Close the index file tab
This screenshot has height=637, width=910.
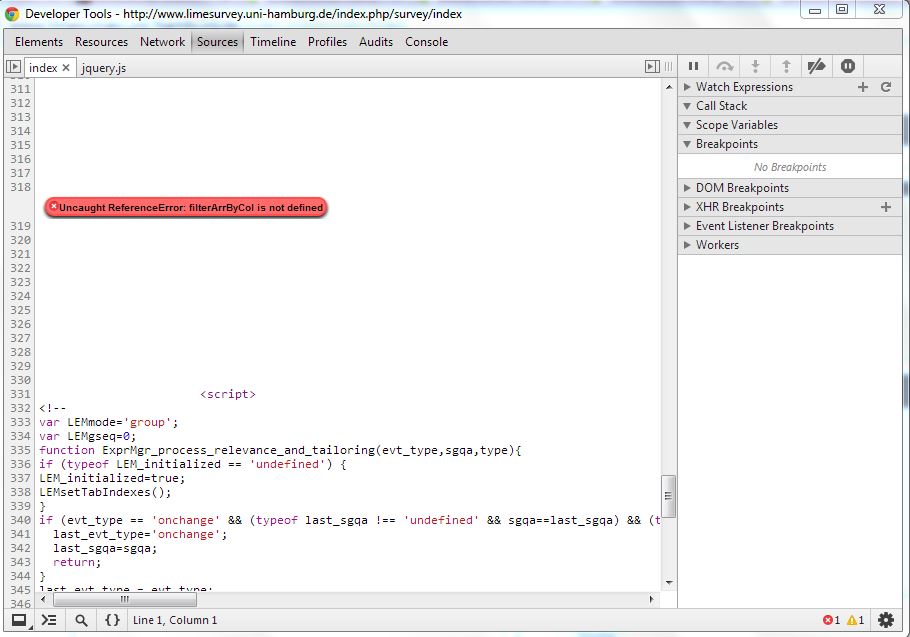click(66, 68)
